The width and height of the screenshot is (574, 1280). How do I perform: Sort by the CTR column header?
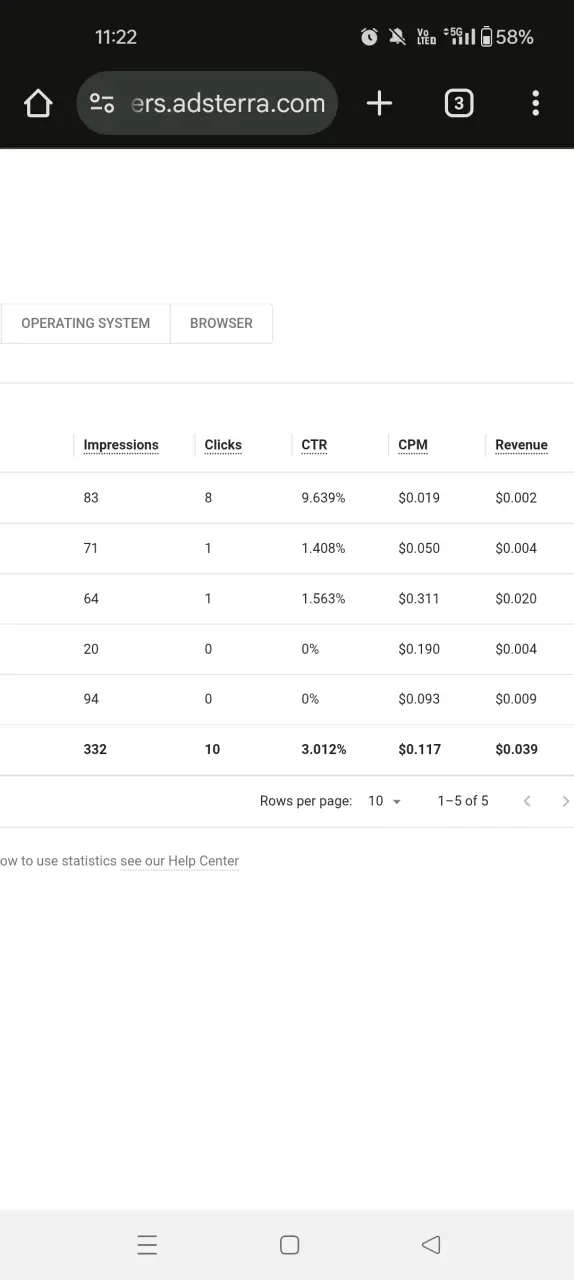(314, 445)
